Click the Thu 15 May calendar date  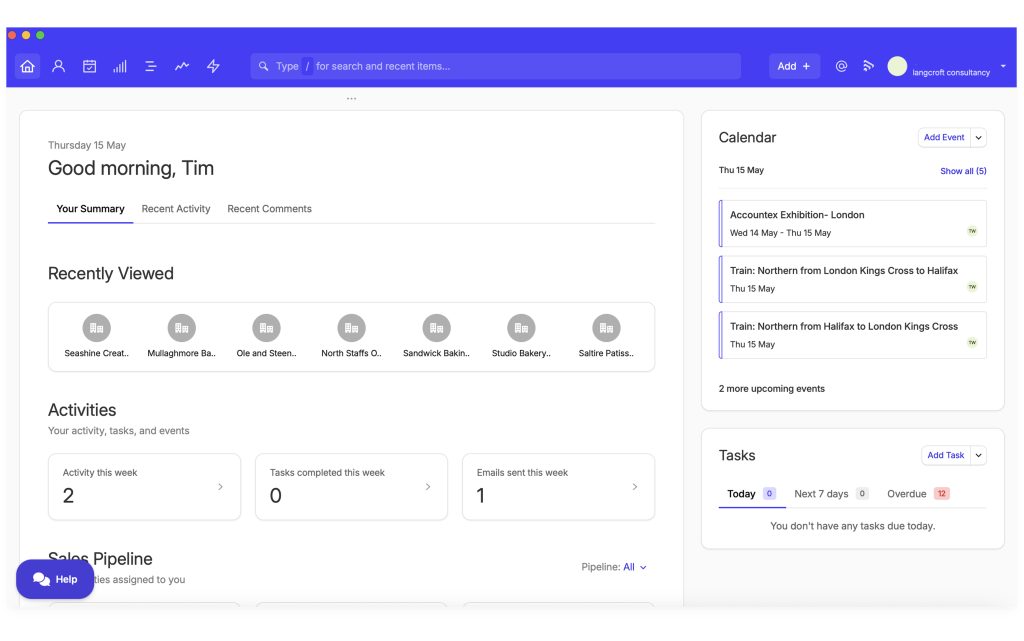pyautogui.click(x=741, y=170)
